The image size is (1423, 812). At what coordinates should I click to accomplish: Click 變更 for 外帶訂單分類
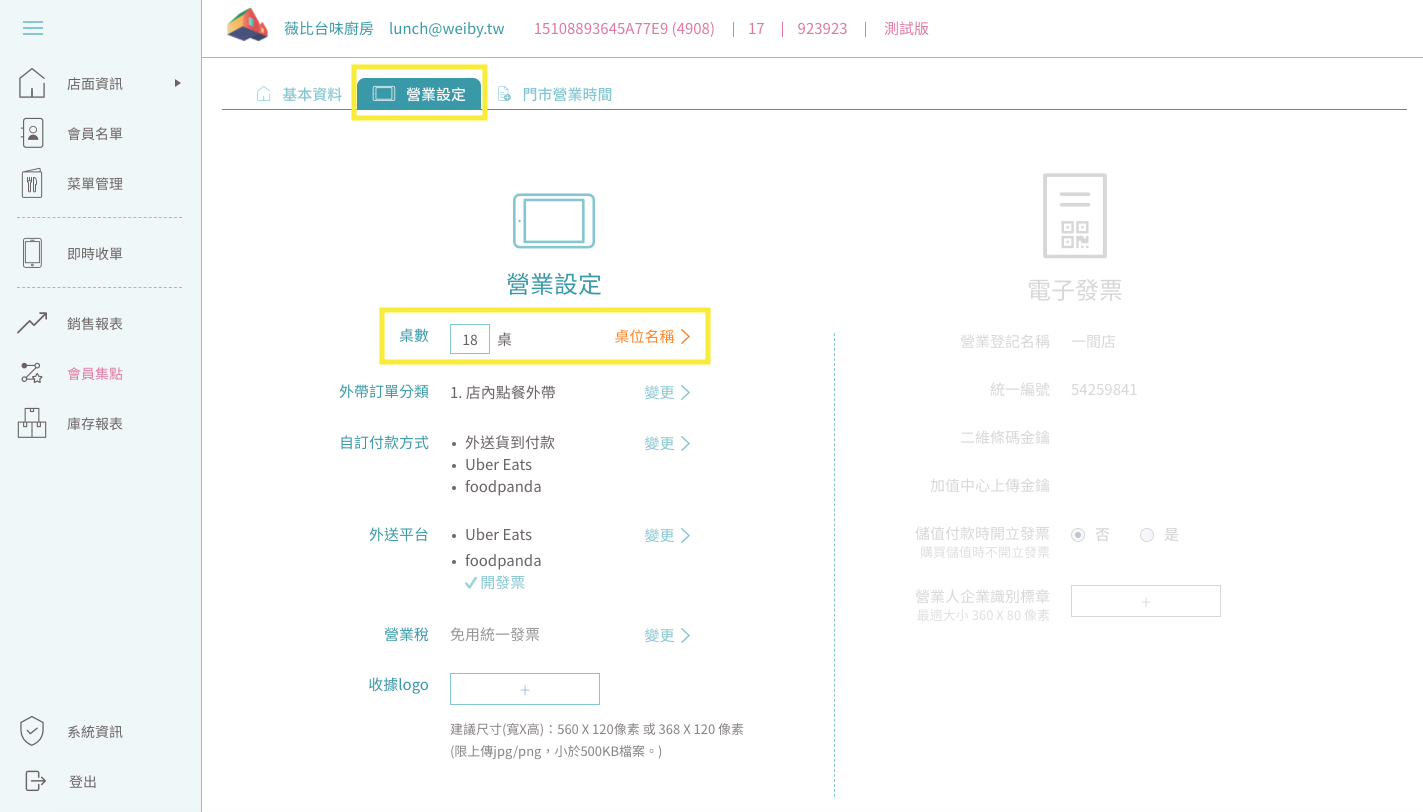tap(667, 393)
